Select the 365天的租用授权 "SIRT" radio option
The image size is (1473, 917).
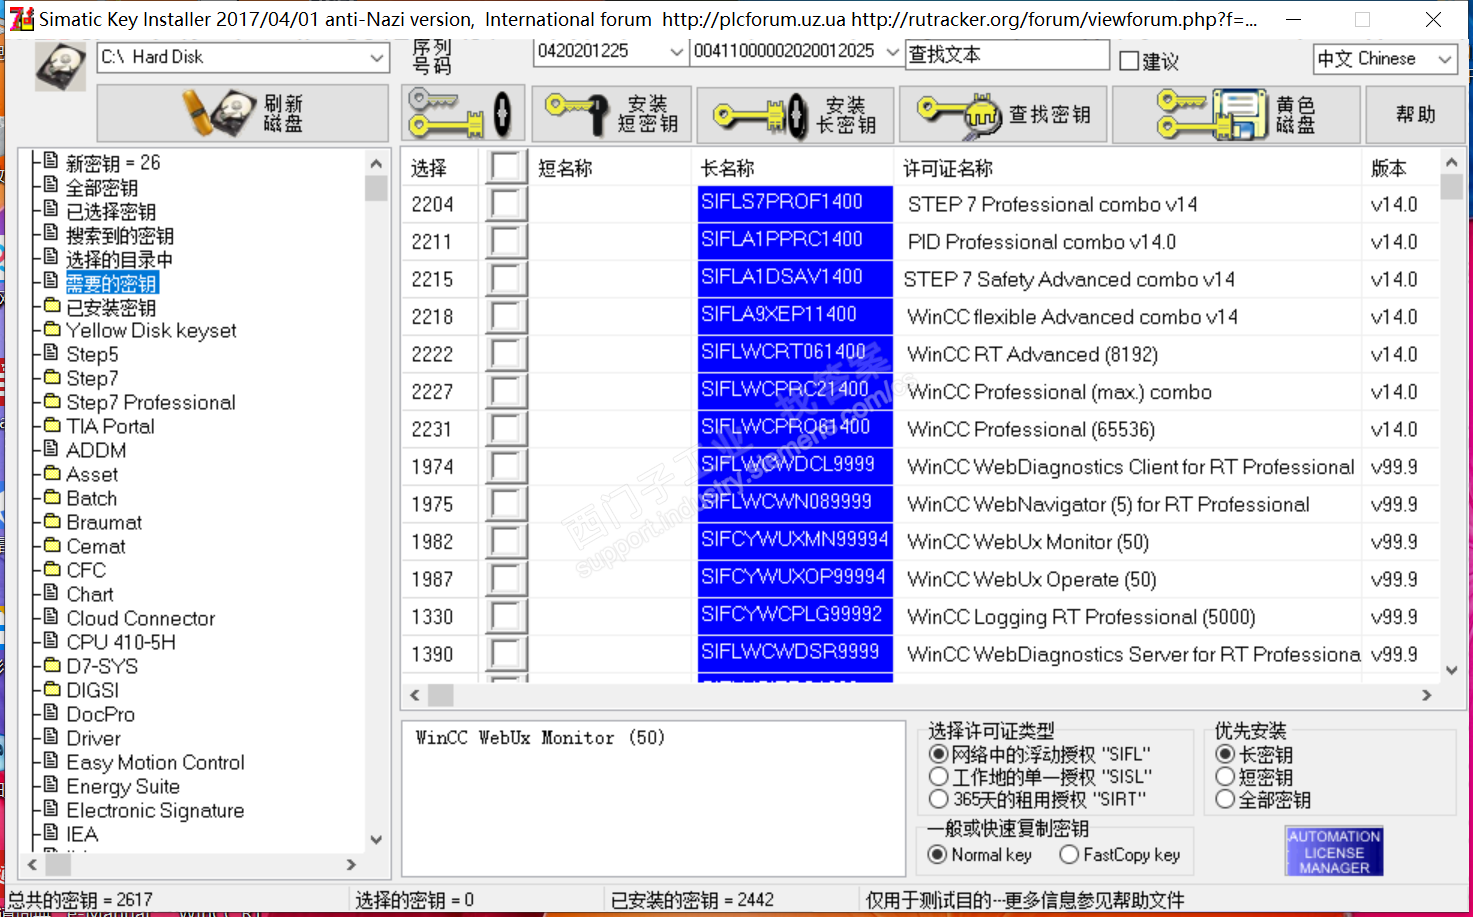[938, 799]
